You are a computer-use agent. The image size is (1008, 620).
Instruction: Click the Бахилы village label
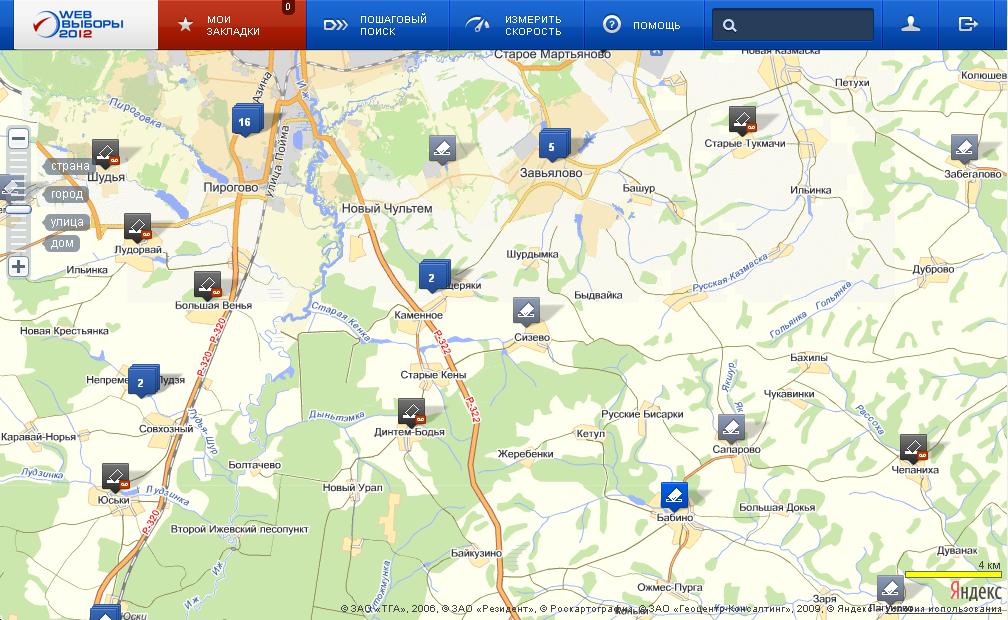pos(809,358)
